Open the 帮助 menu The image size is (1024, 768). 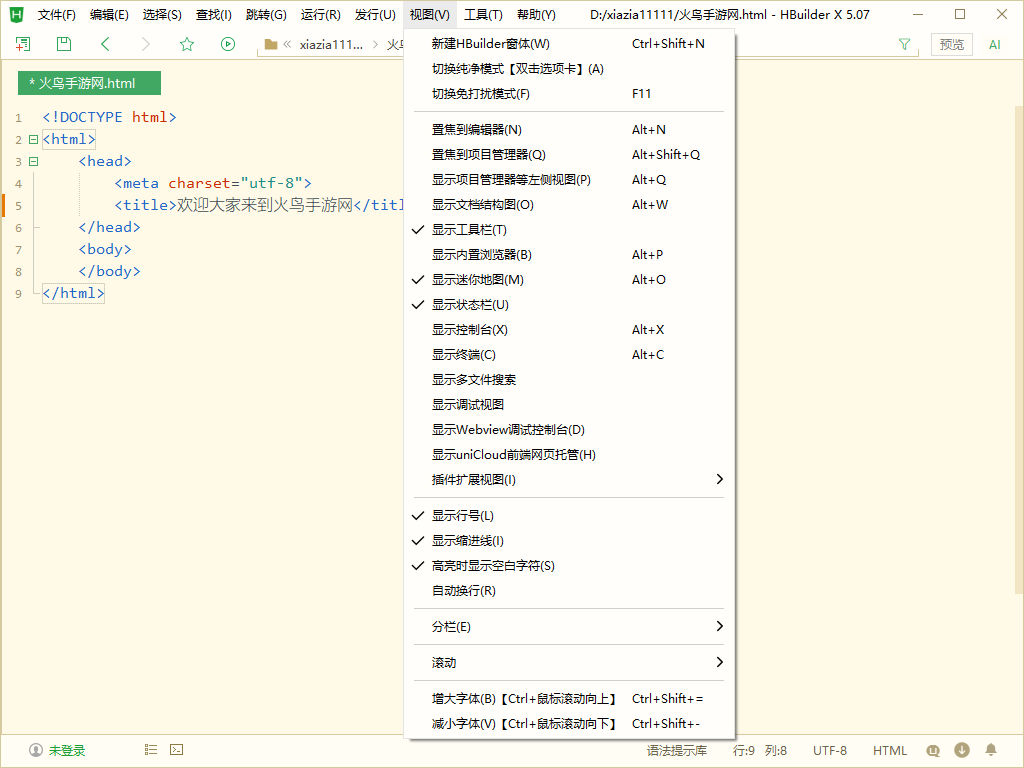(x=536, y=14)
